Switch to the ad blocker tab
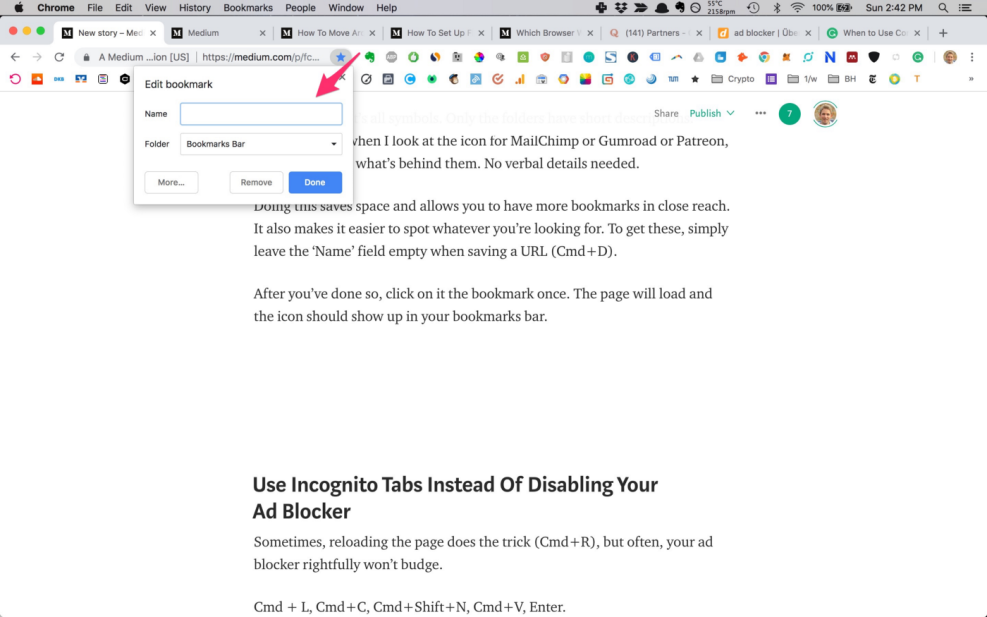 pyautogui.click(x=765, y=33)
